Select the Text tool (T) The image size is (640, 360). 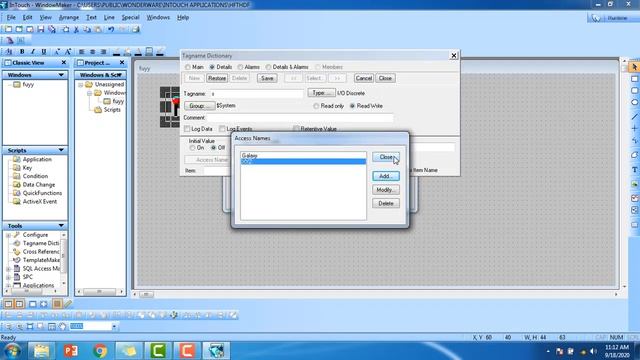pyautogui.click(x=634, y=170)
